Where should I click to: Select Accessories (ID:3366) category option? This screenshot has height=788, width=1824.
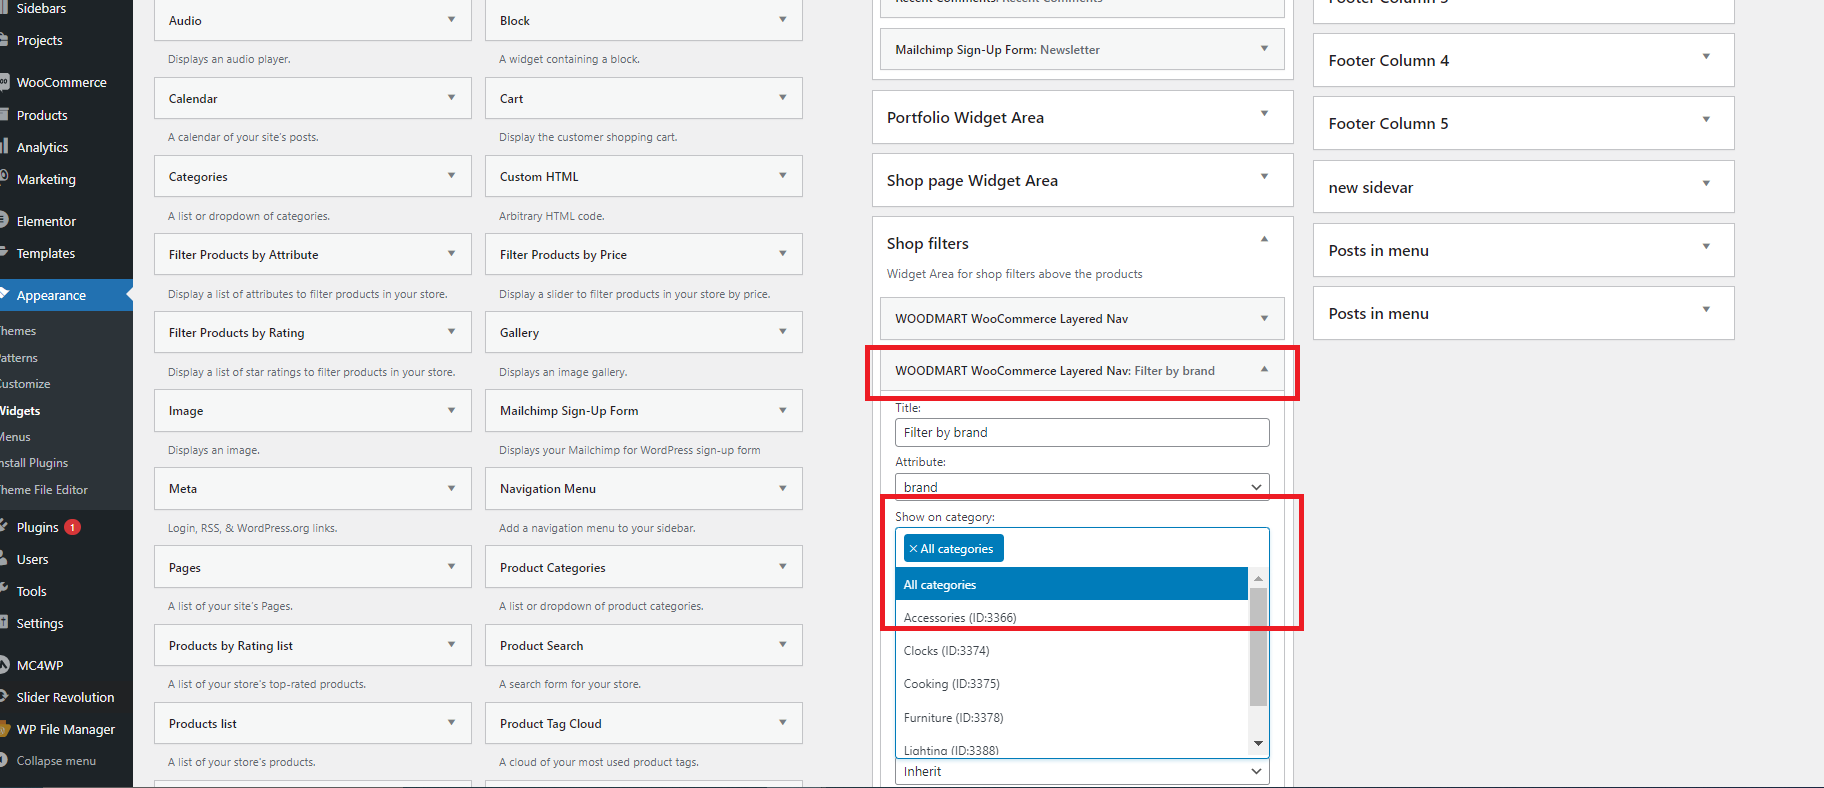pyautogui.click(x=1072, y=618)
